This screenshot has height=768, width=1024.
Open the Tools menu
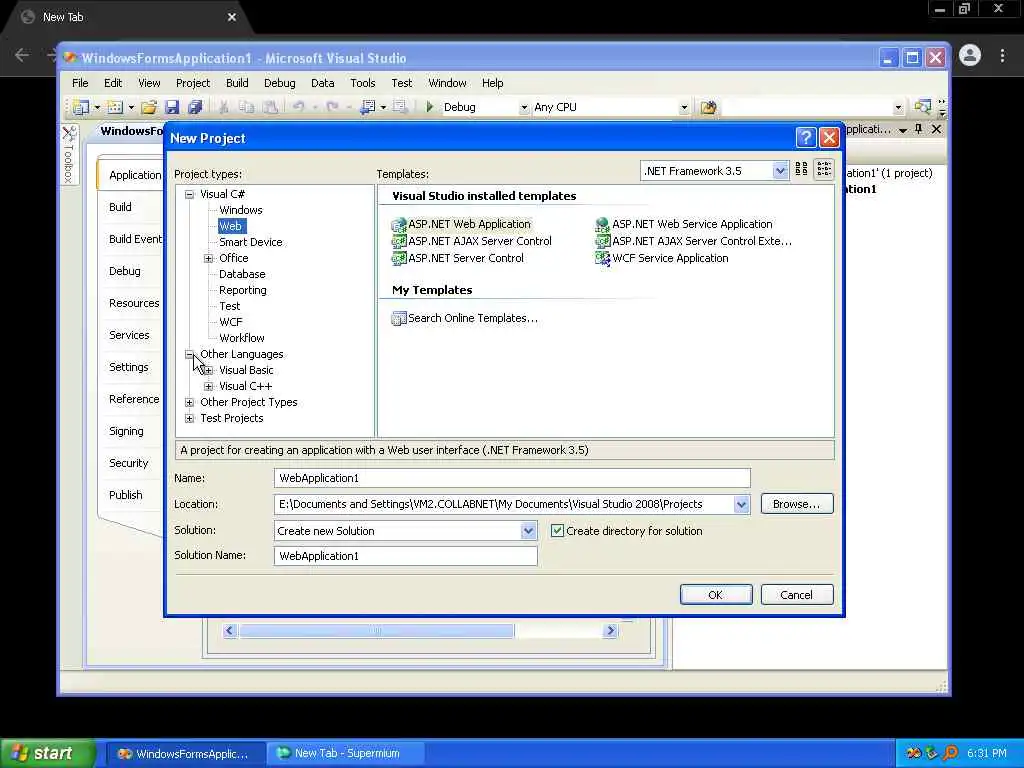coord(362,83)
